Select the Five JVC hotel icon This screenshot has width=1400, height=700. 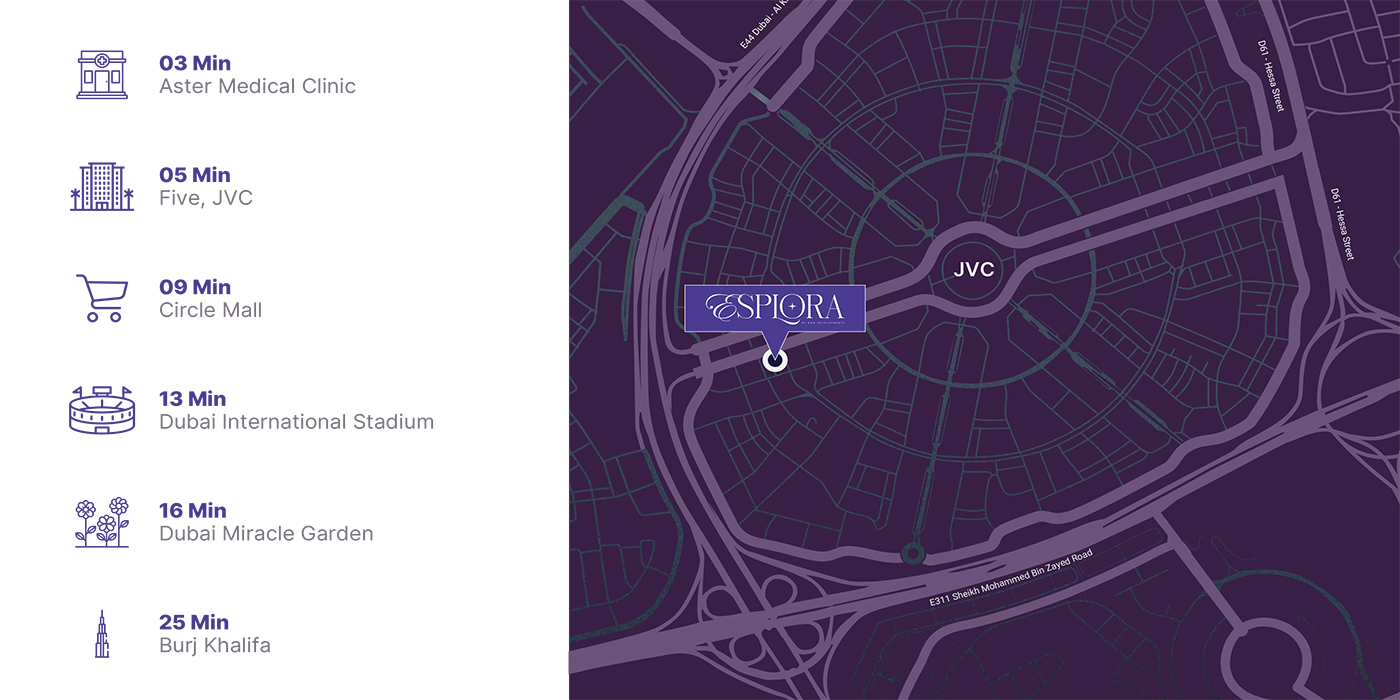point(102,187)
